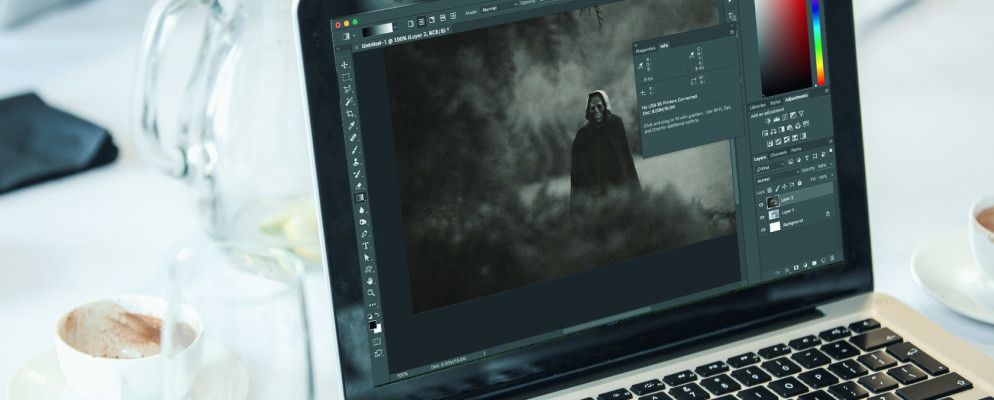Switch to the Libraries tab
The image size is (994, 400).
[x=757, y=106]
